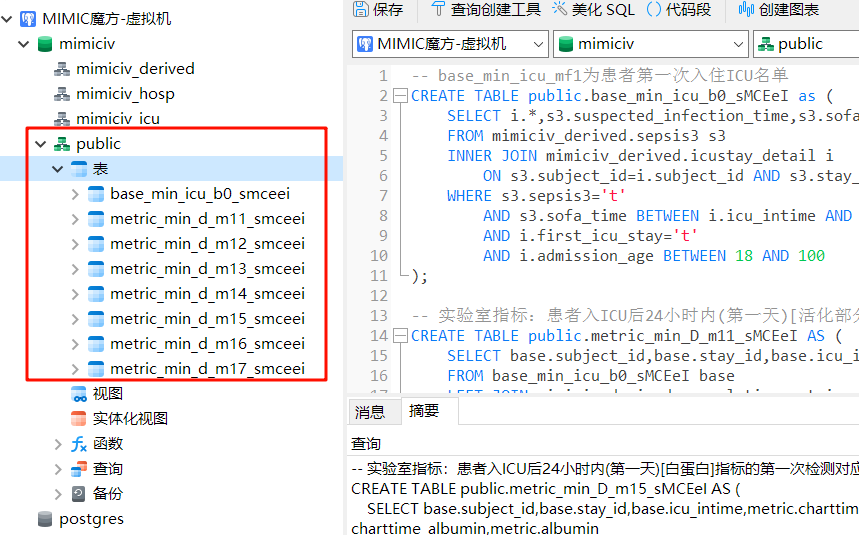Switch to the 摘要 tab
The height and width of the screenshot is (535, 859).
click(423, 411)
